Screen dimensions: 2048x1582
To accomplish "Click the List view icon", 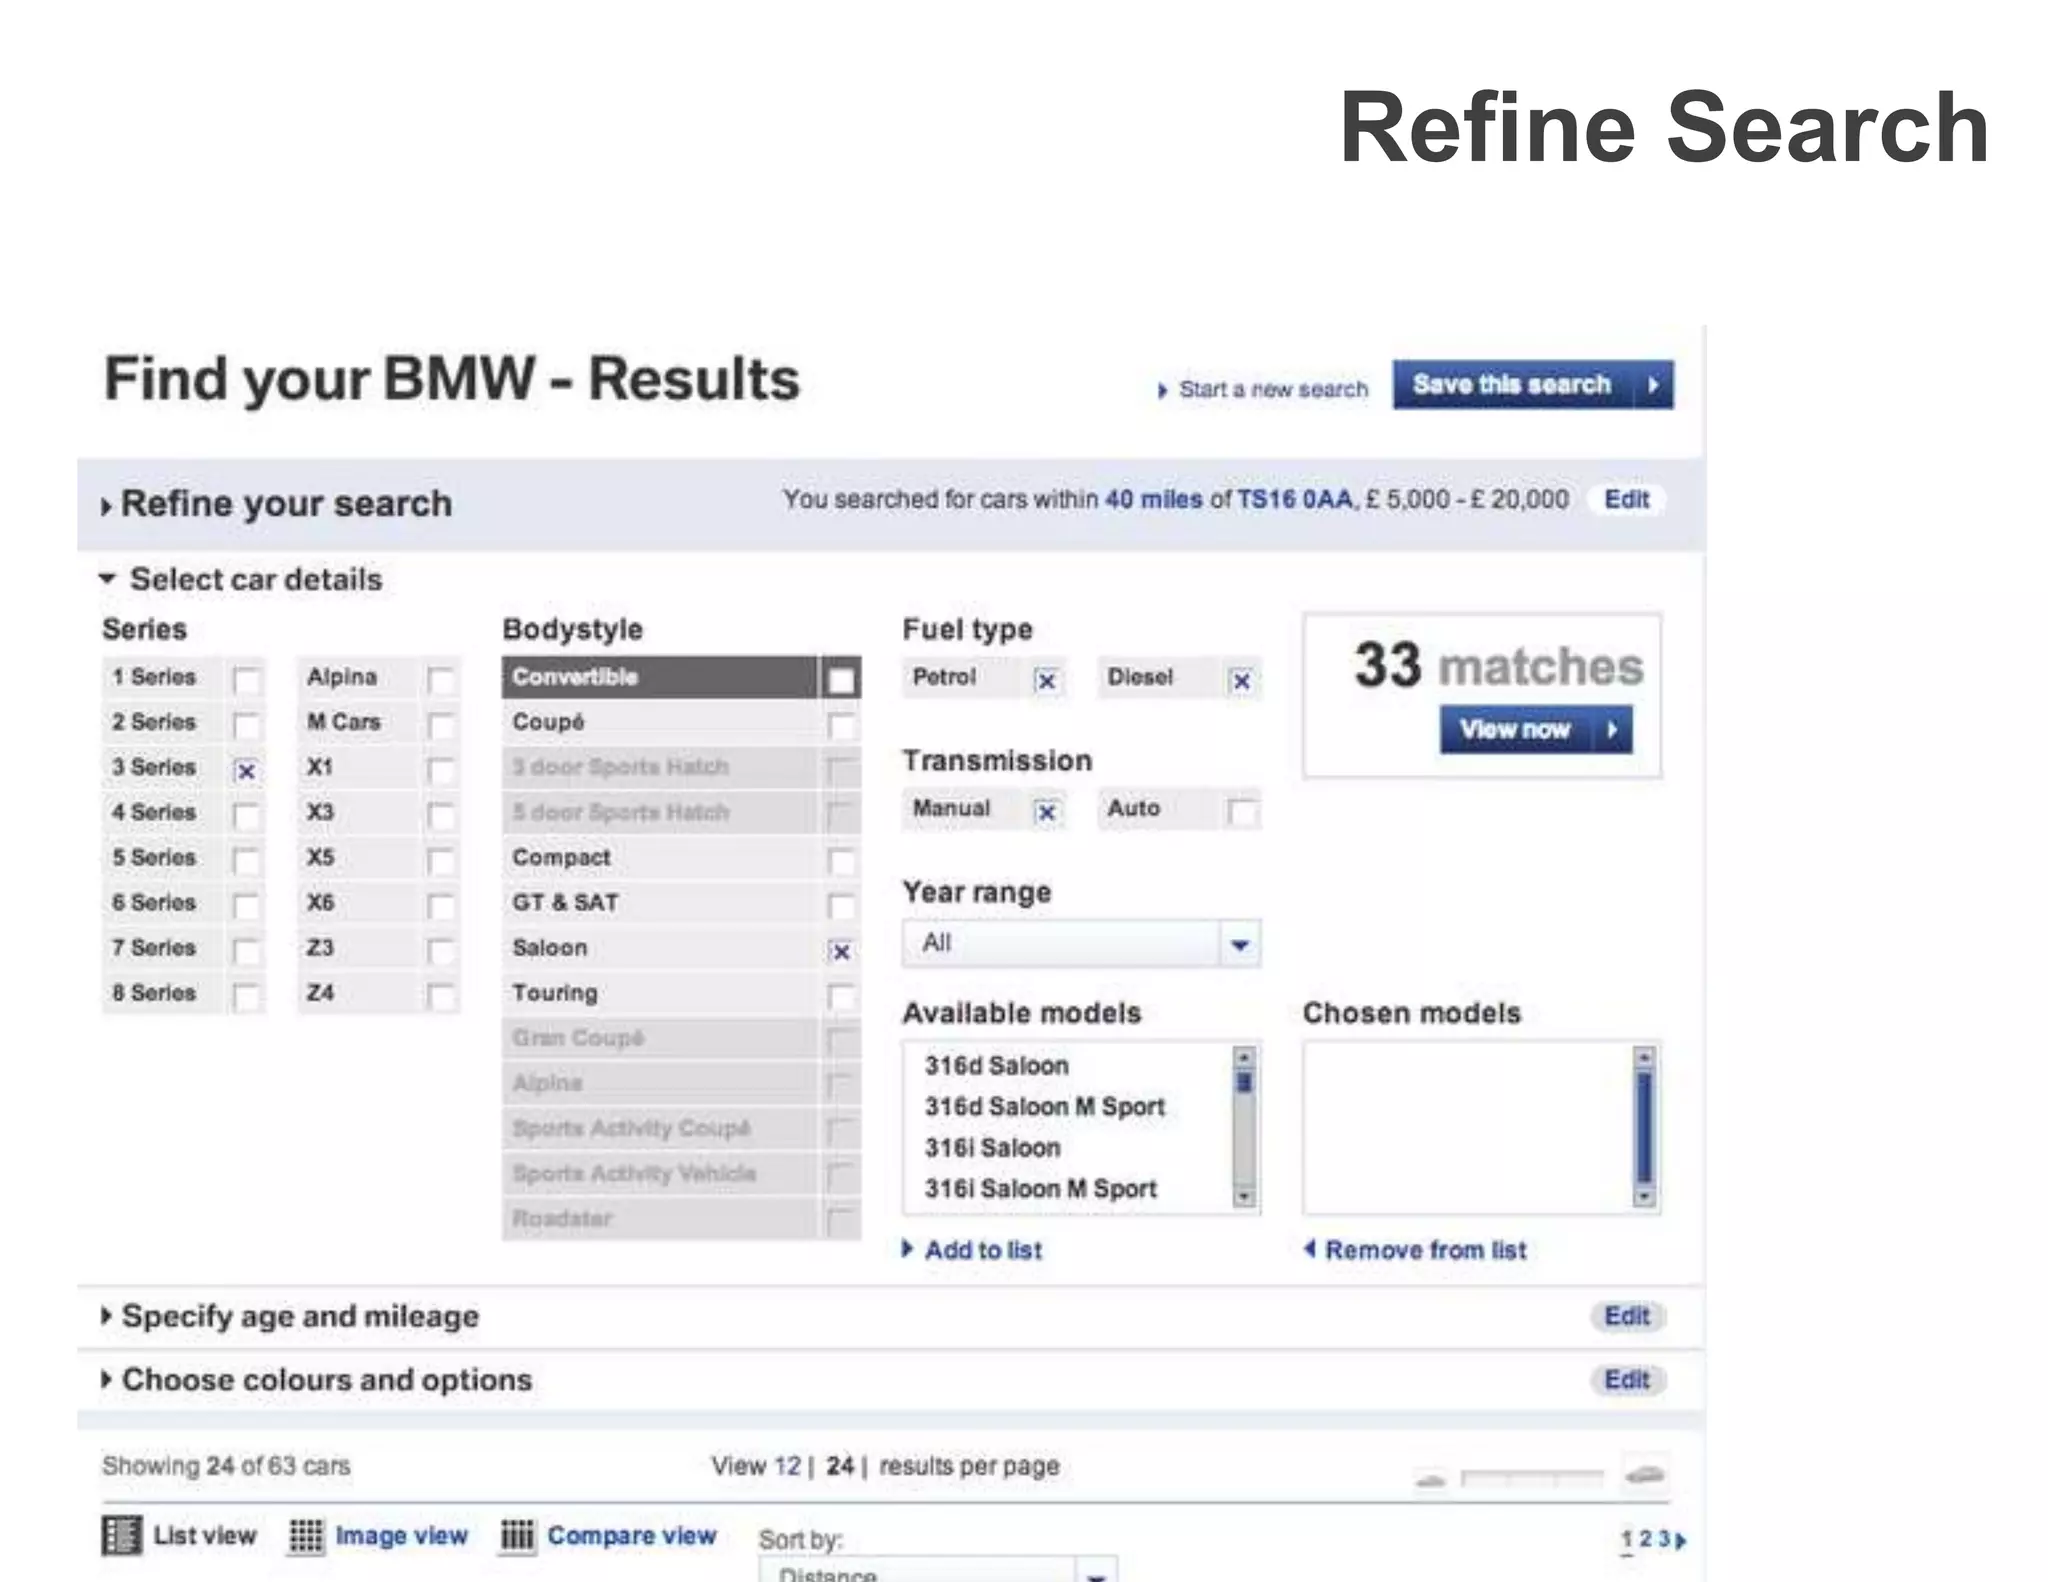I will click(x=122, y=1536).
